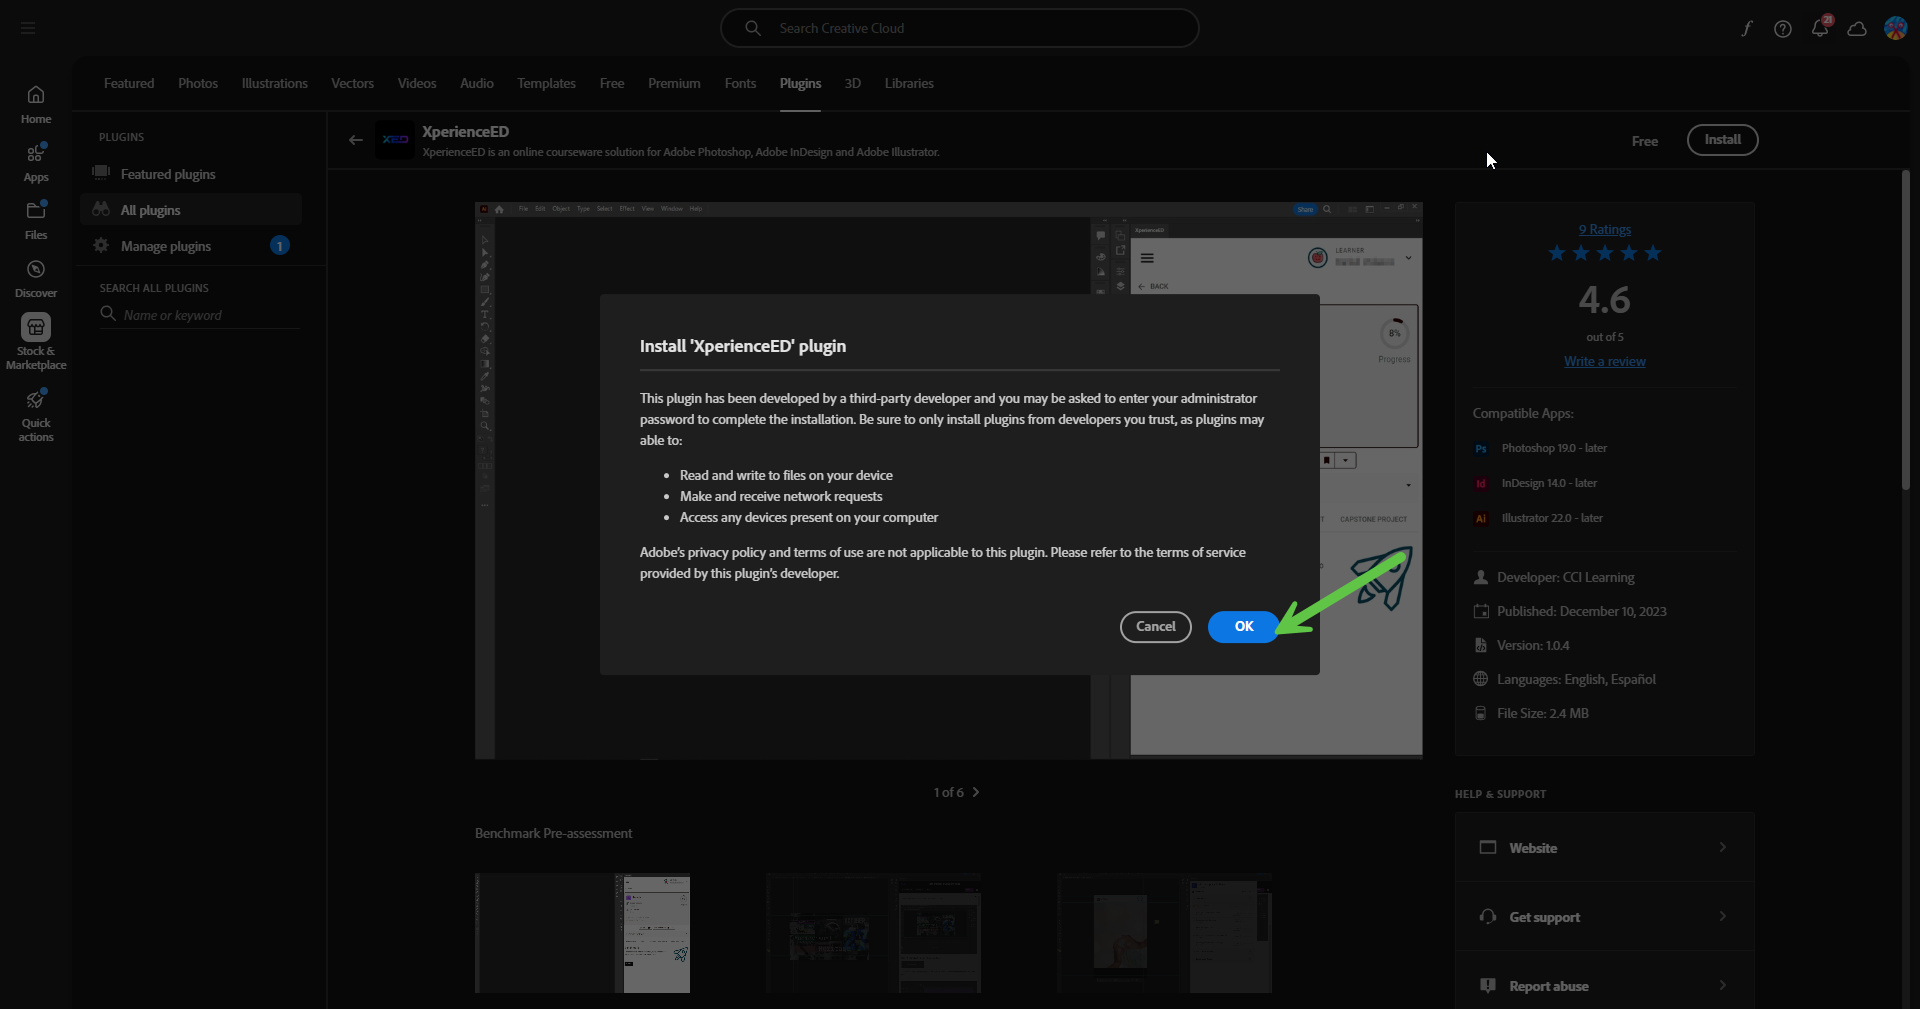Click the Photoshop compatible app icon
This screenshot has width=1920, height=1009.
tap(1481, 449)
